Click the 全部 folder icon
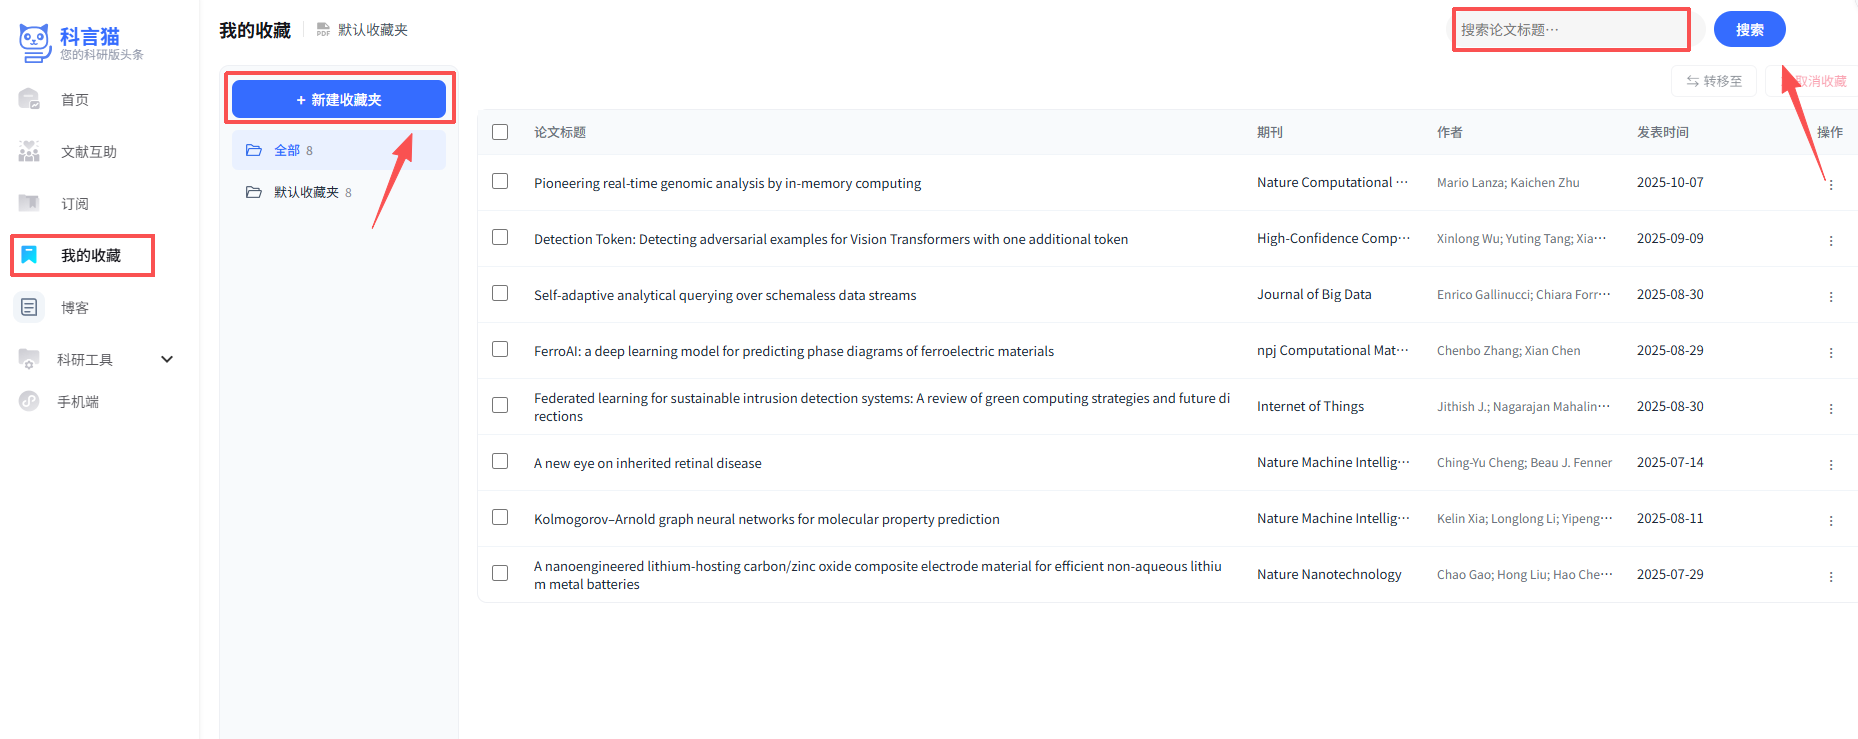The image size is (1858, 739). pyautogui.click(x=254, y=150)
